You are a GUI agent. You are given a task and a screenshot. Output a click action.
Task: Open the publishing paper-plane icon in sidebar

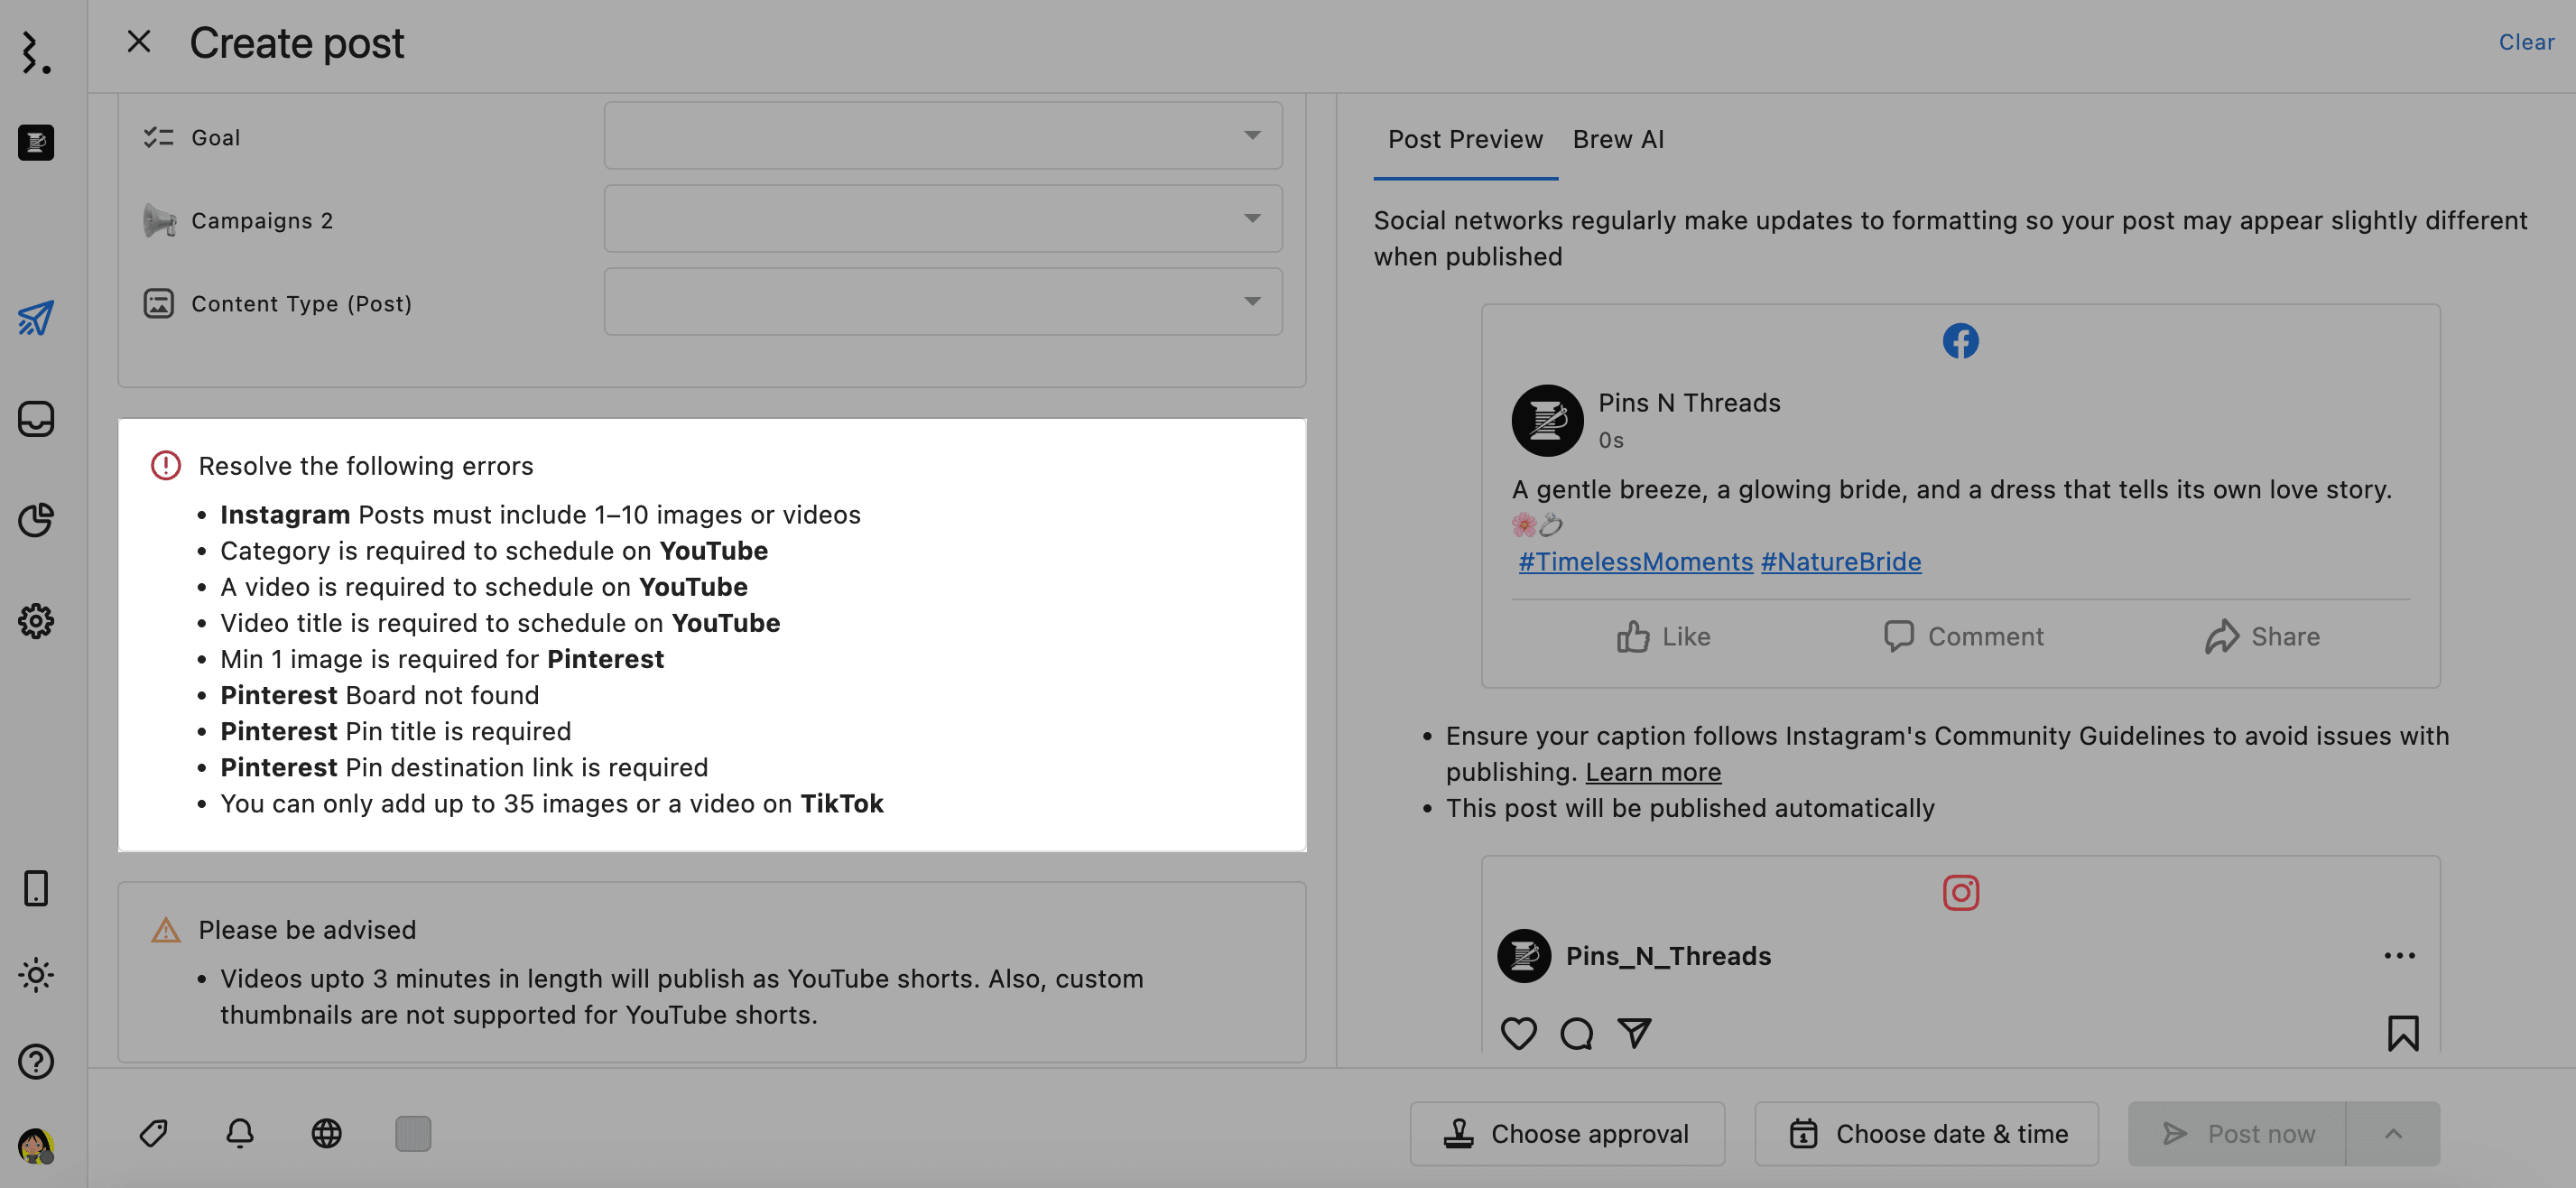[x=36, y=318]
